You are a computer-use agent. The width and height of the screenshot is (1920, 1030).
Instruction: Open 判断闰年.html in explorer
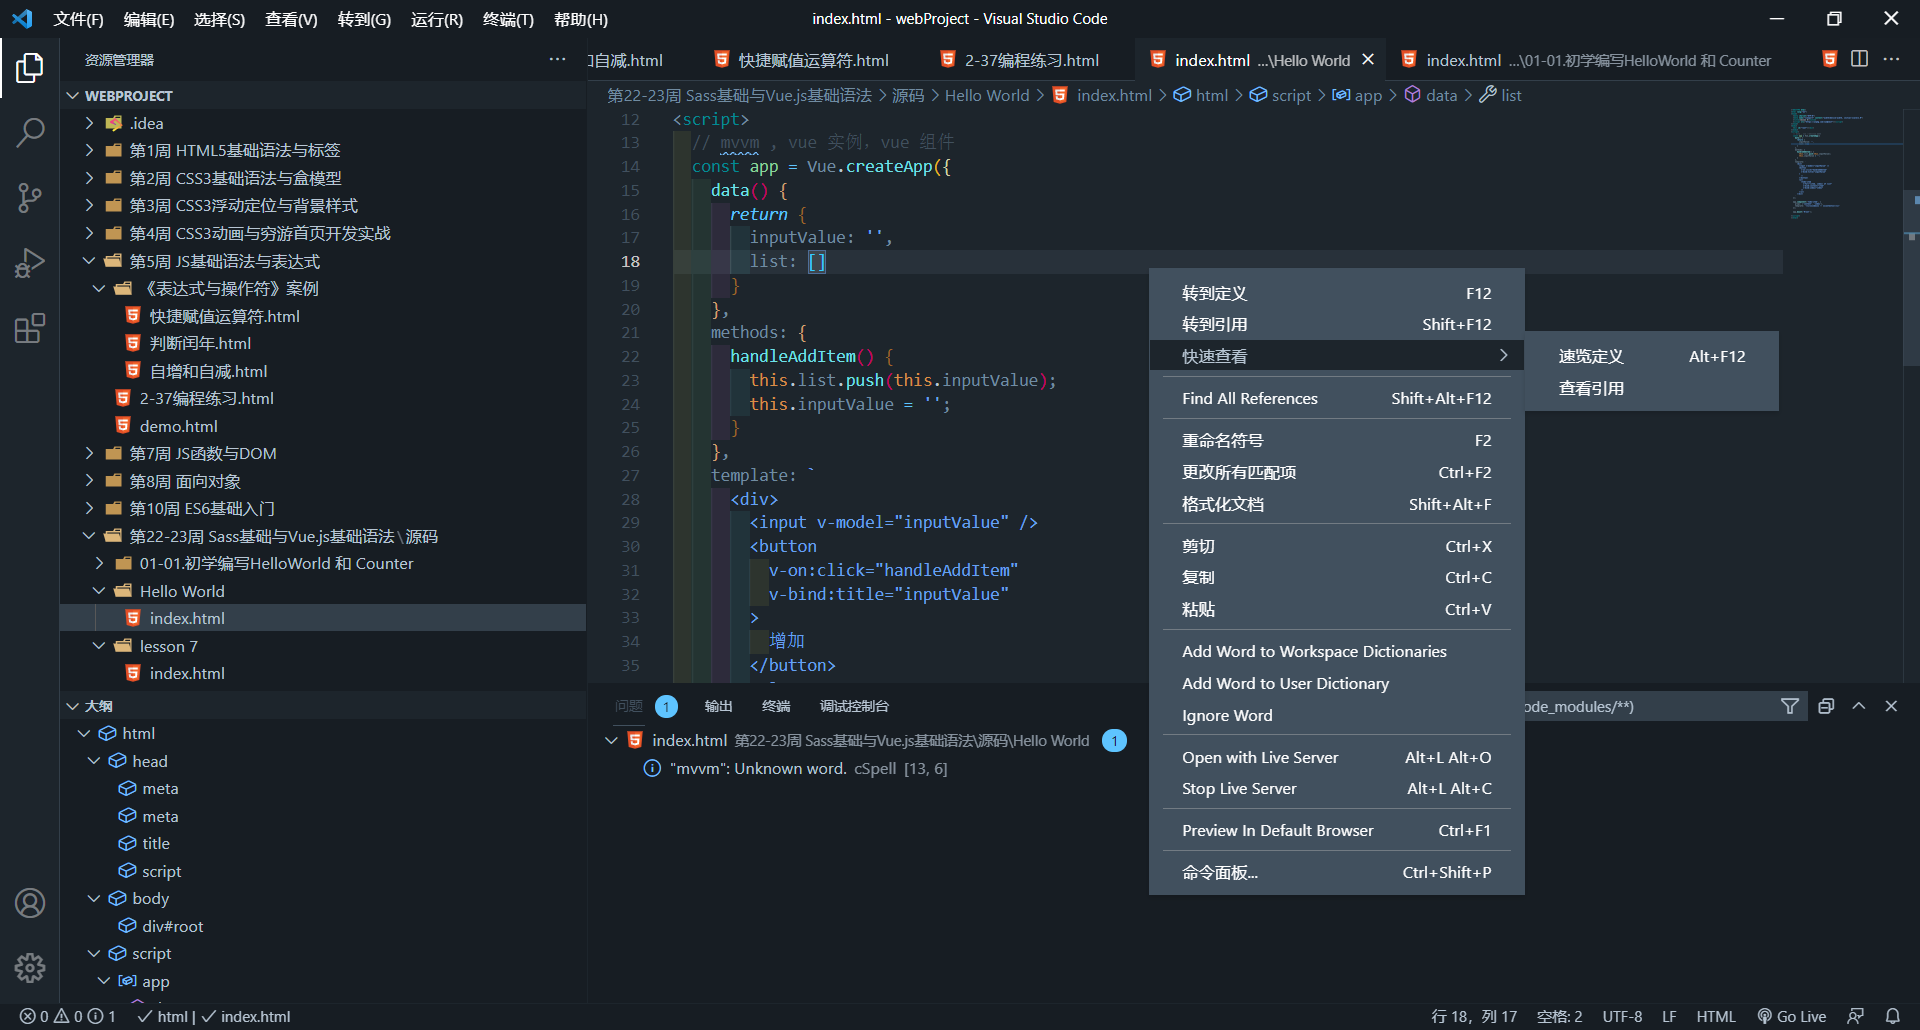click(200, 343)
